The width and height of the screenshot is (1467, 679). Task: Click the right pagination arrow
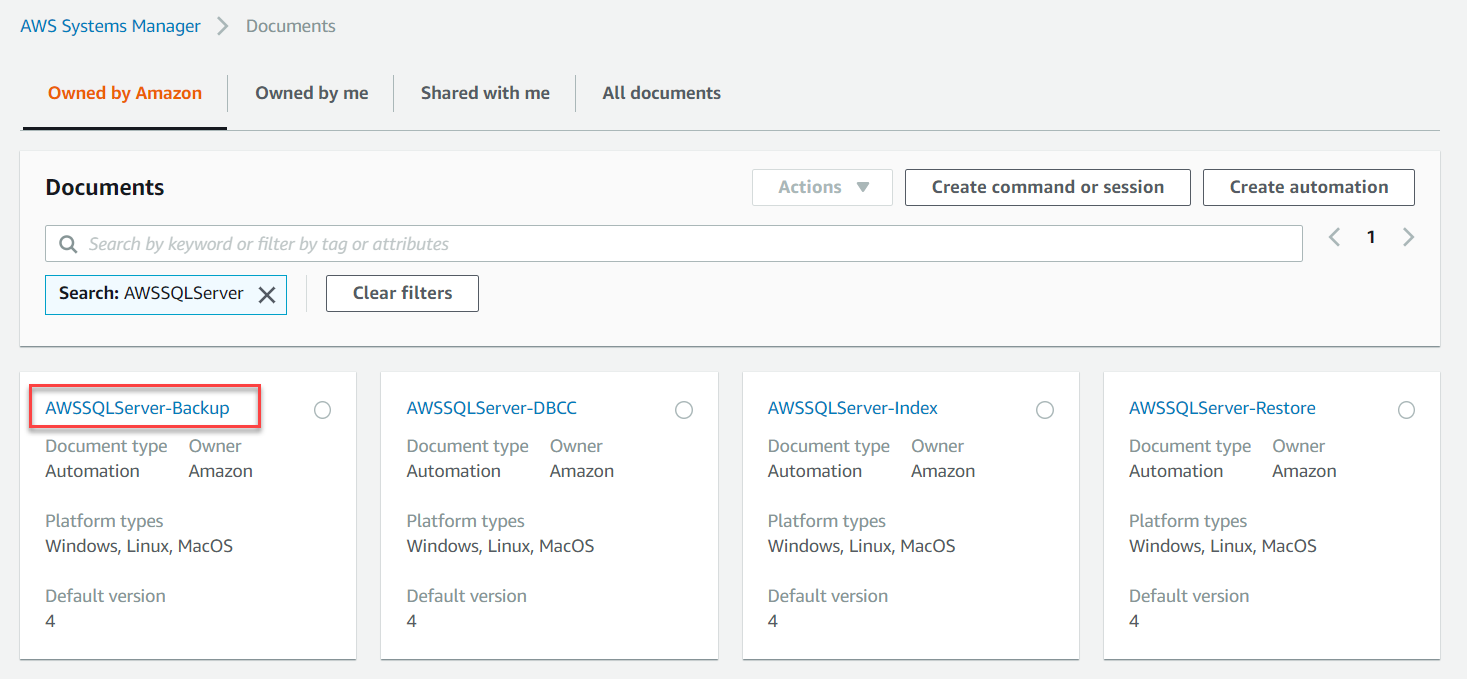(1408, 237)
